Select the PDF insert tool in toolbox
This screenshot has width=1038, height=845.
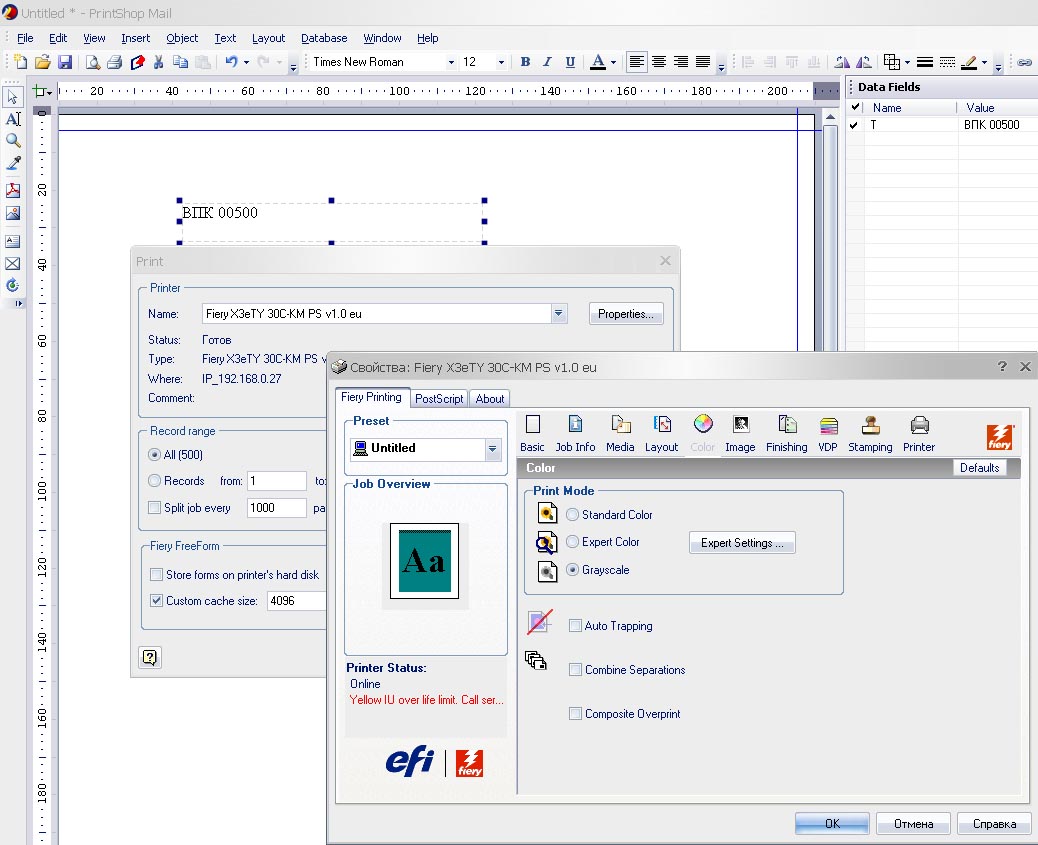point(13,191)
